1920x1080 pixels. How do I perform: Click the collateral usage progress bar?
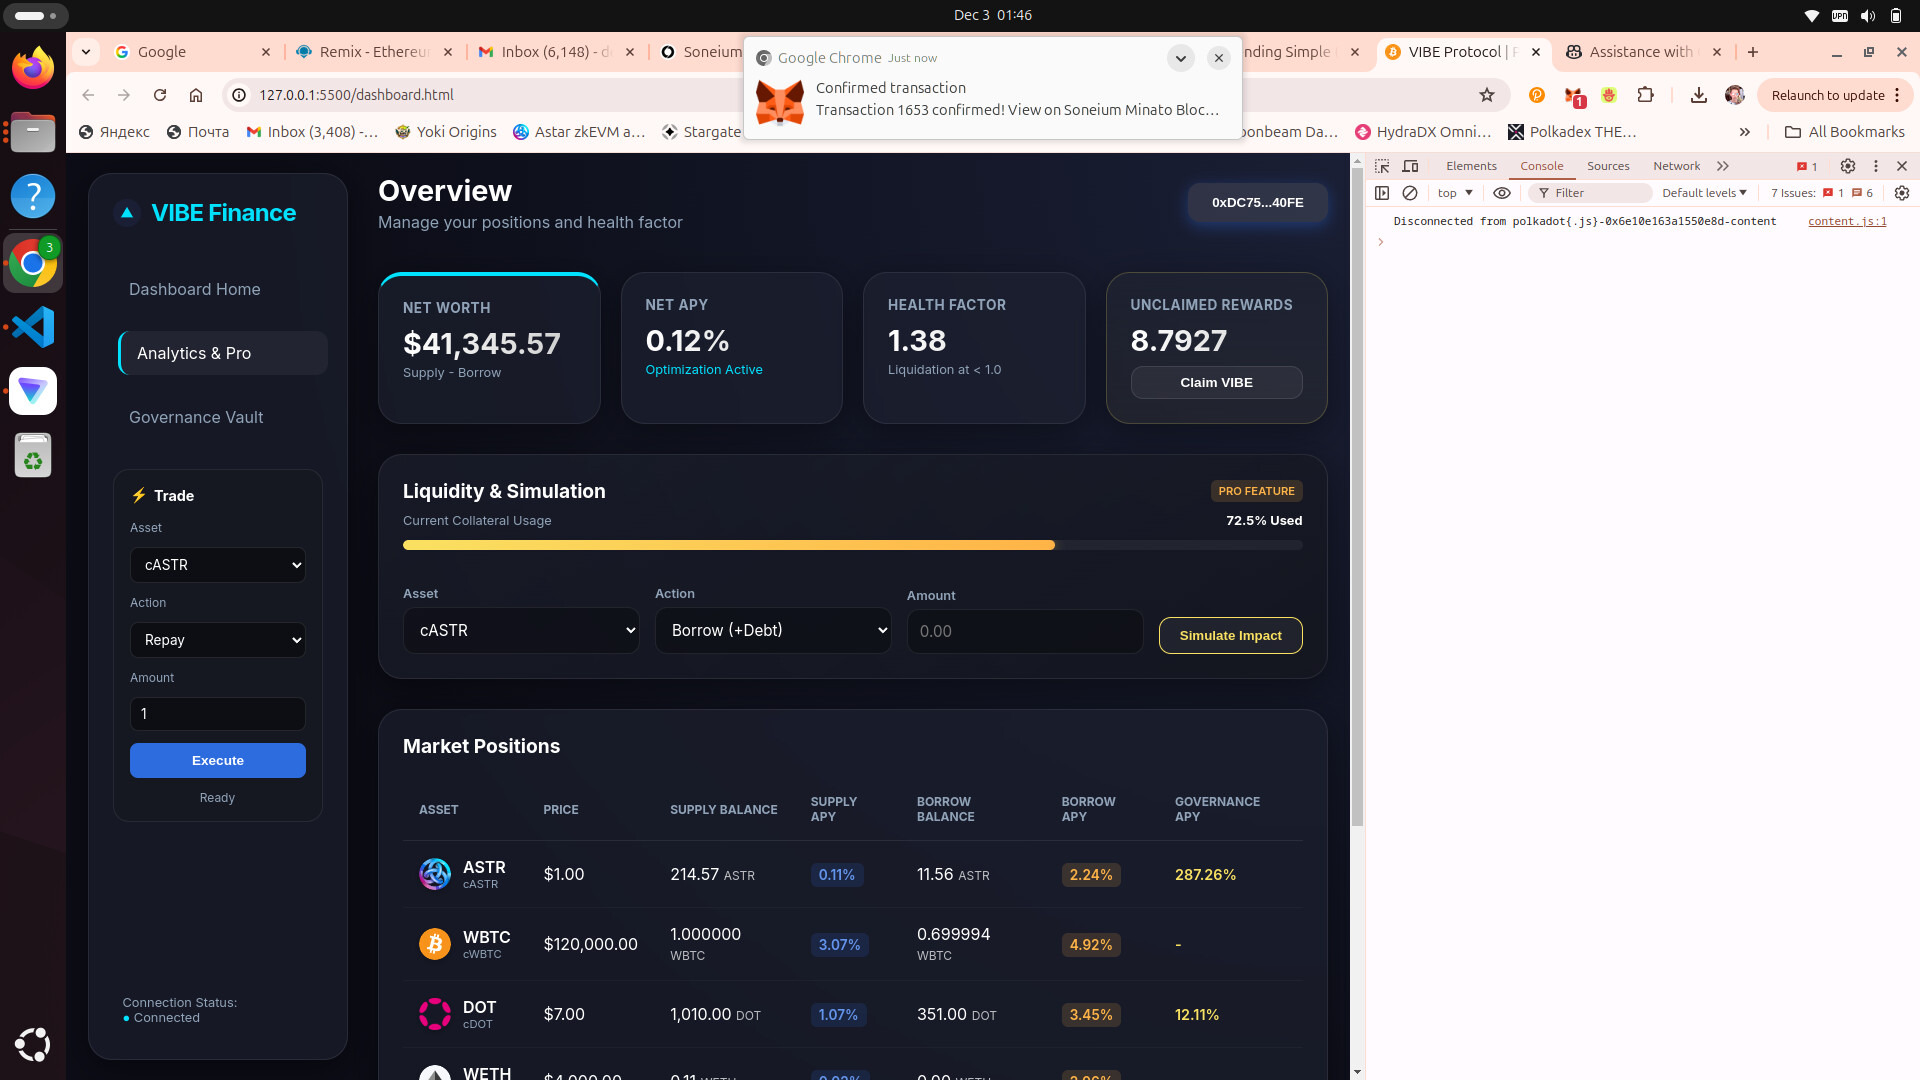click(x=852, y=545)
